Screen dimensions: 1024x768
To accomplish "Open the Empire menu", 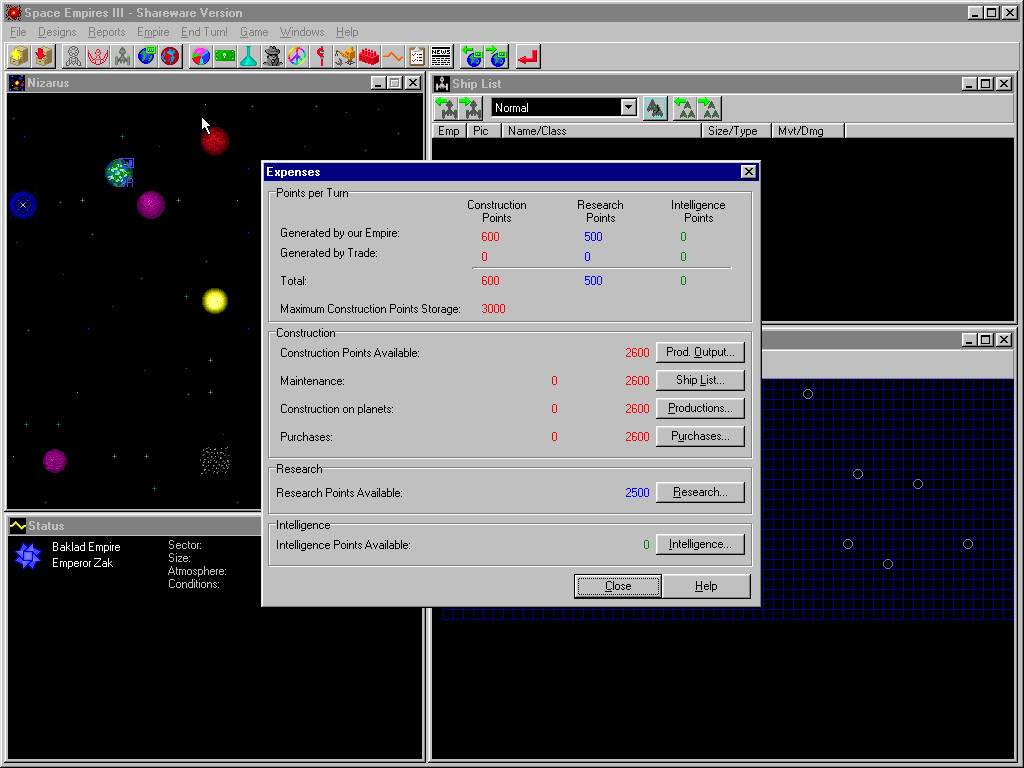I will (153, 32).
